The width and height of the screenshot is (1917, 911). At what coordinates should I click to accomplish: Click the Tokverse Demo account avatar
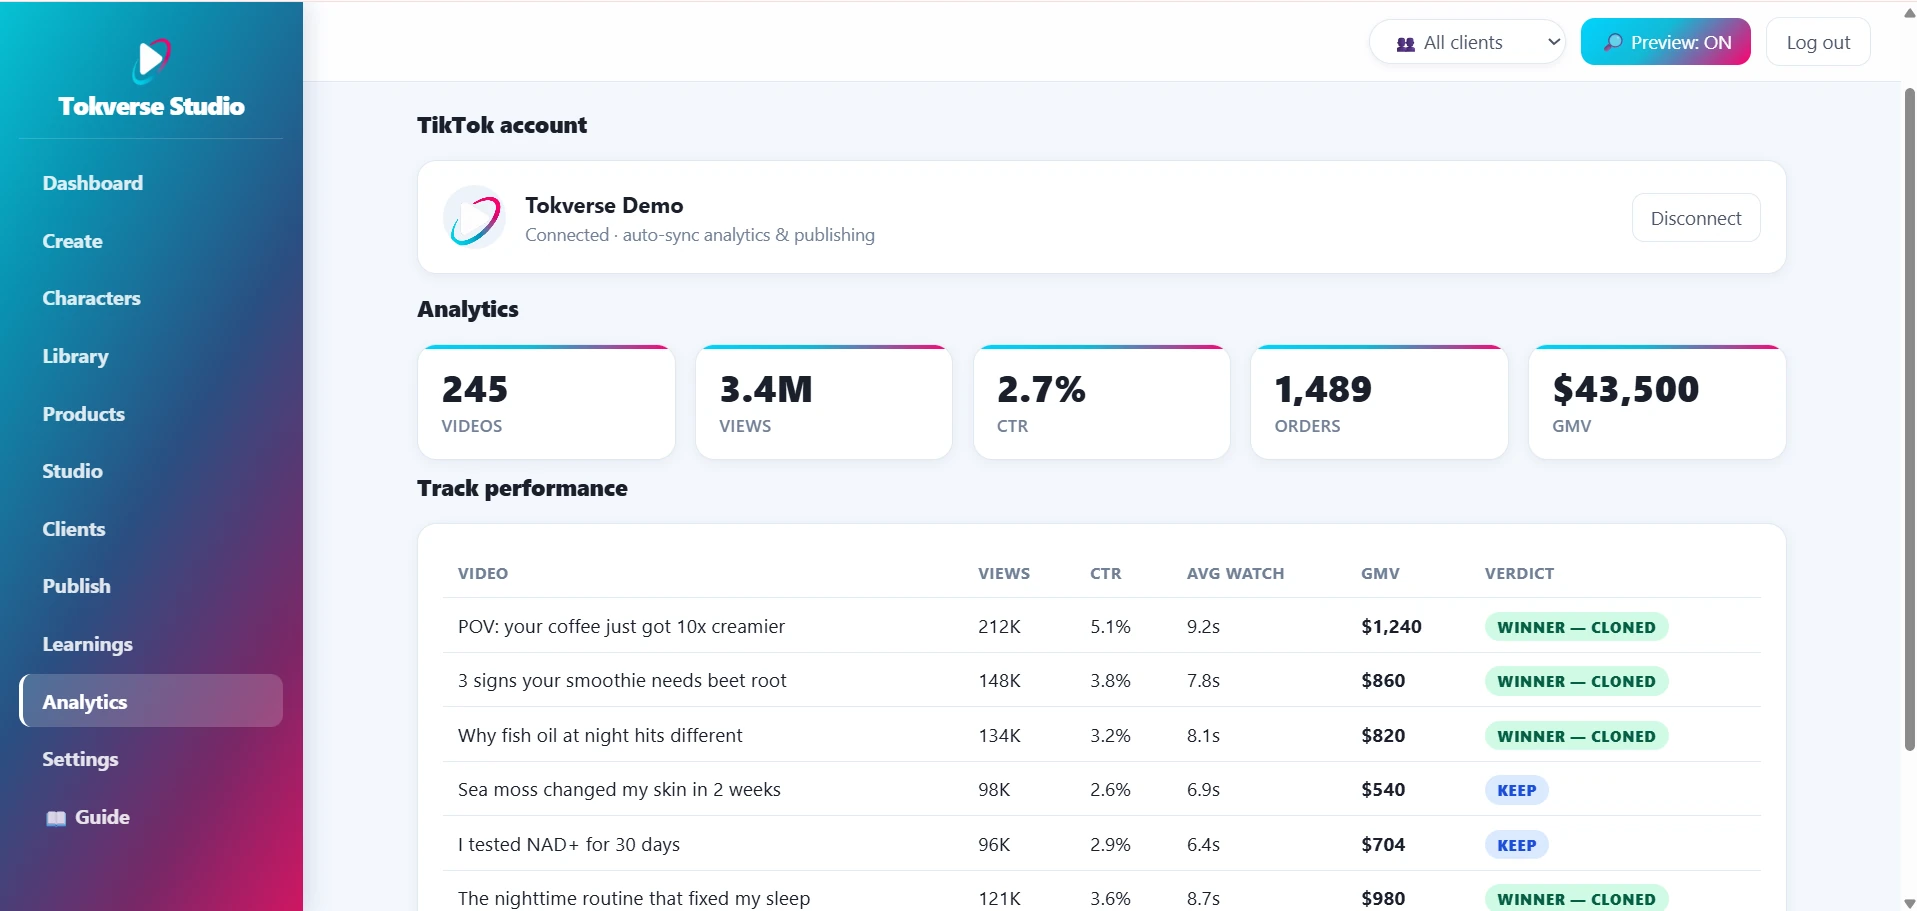point(474,217)
